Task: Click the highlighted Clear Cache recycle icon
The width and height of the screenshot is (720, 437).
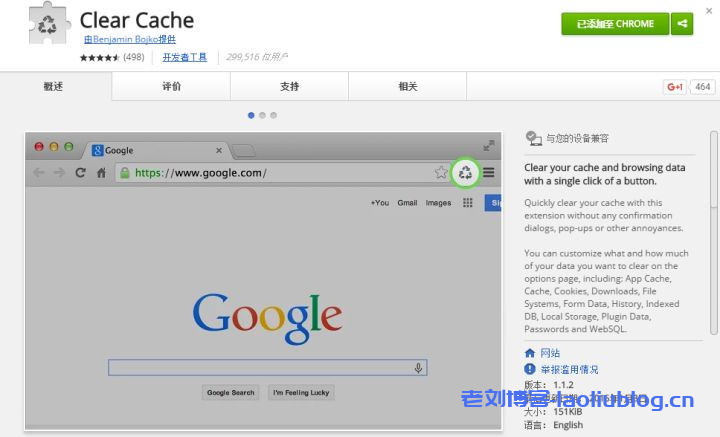Action: point(465,173)
